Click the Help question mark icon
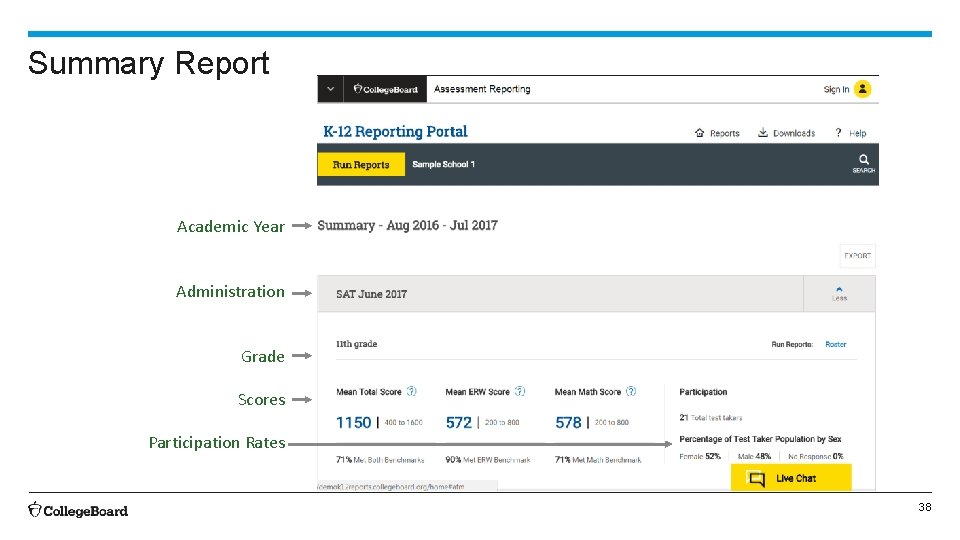This screenshot has height=540, width=960. (x=838, y=133)
